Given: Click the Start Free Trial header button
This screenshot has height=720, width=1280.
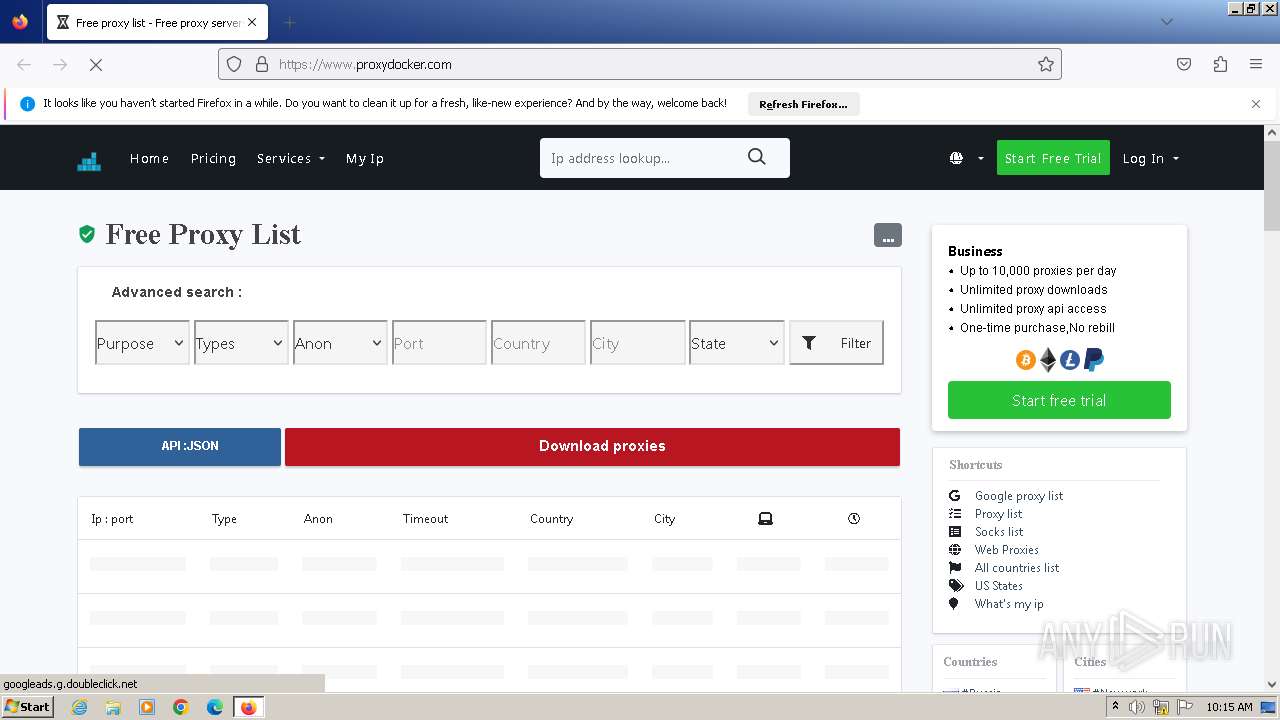Looking at the screenshot, I should click(1053, 158).
